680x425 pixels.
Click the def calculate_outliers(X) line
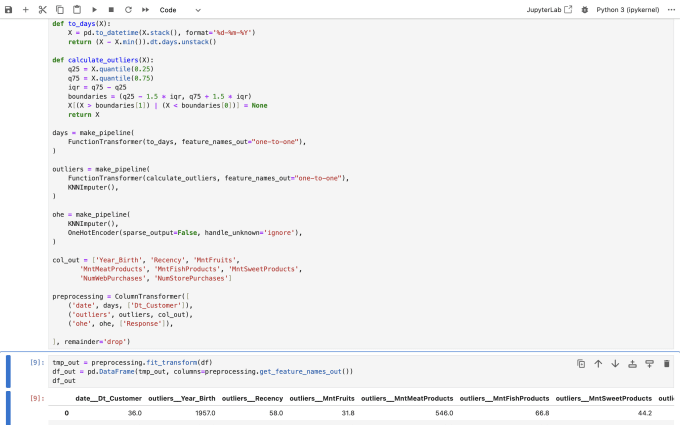click(x=103, y=60)
